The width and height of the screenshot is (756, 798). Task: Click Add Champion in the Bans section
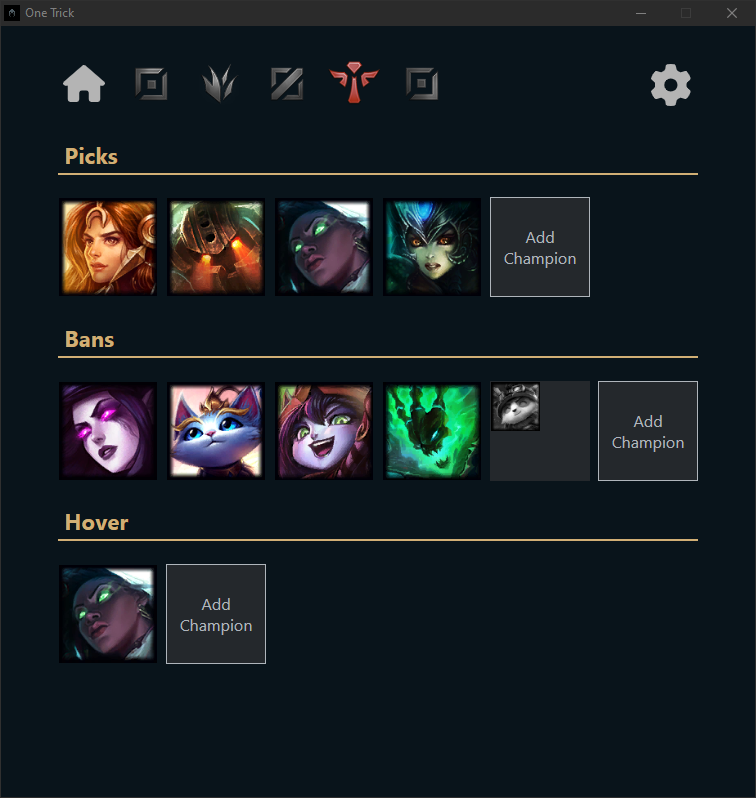[648, 431]
